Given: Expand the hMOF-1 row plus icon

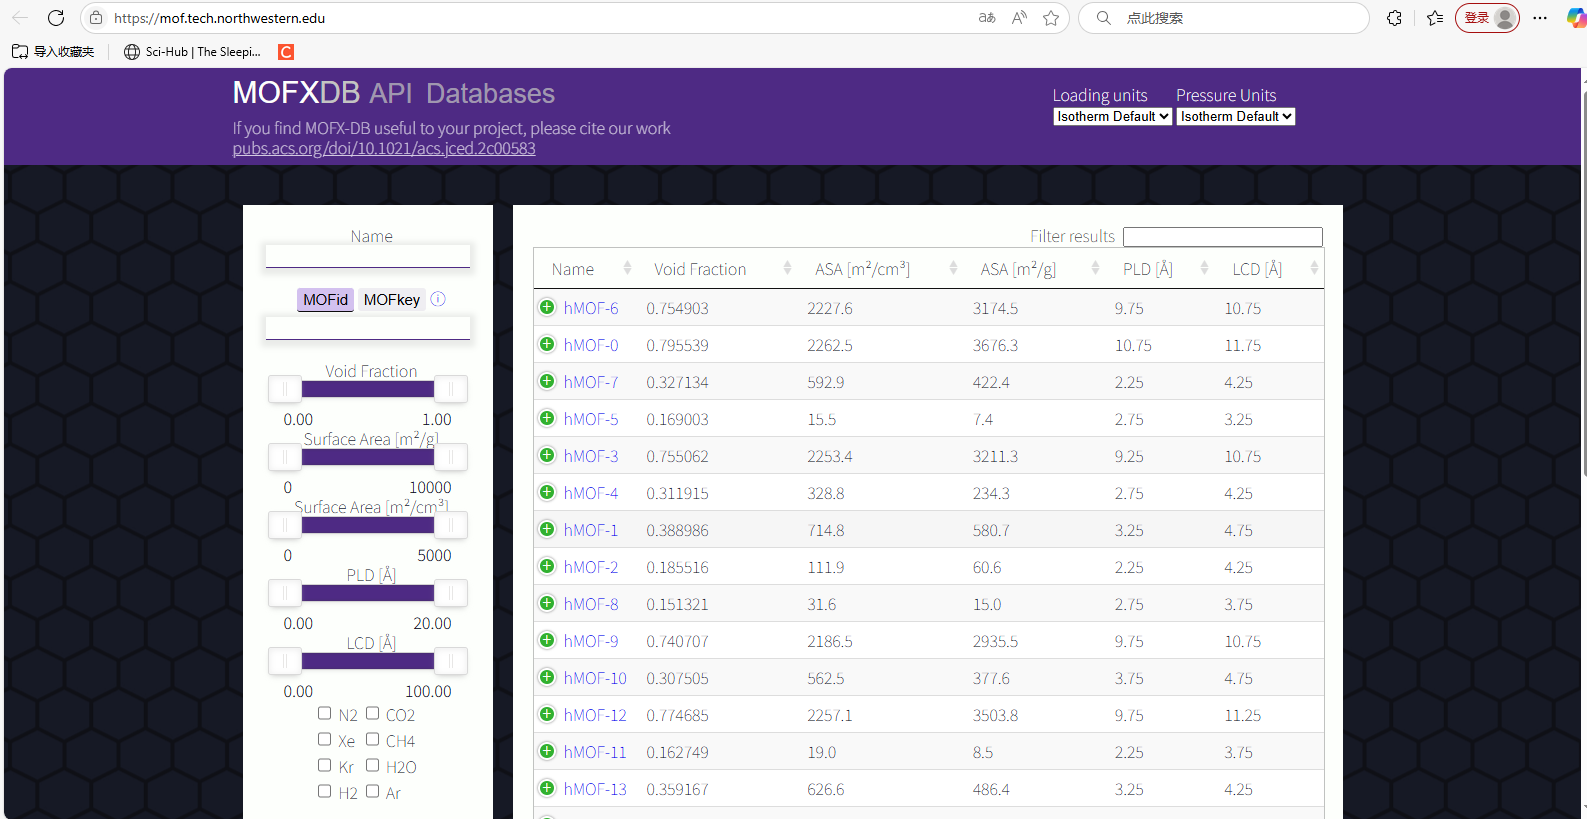Looking at the screenshot, I should 547,529.
